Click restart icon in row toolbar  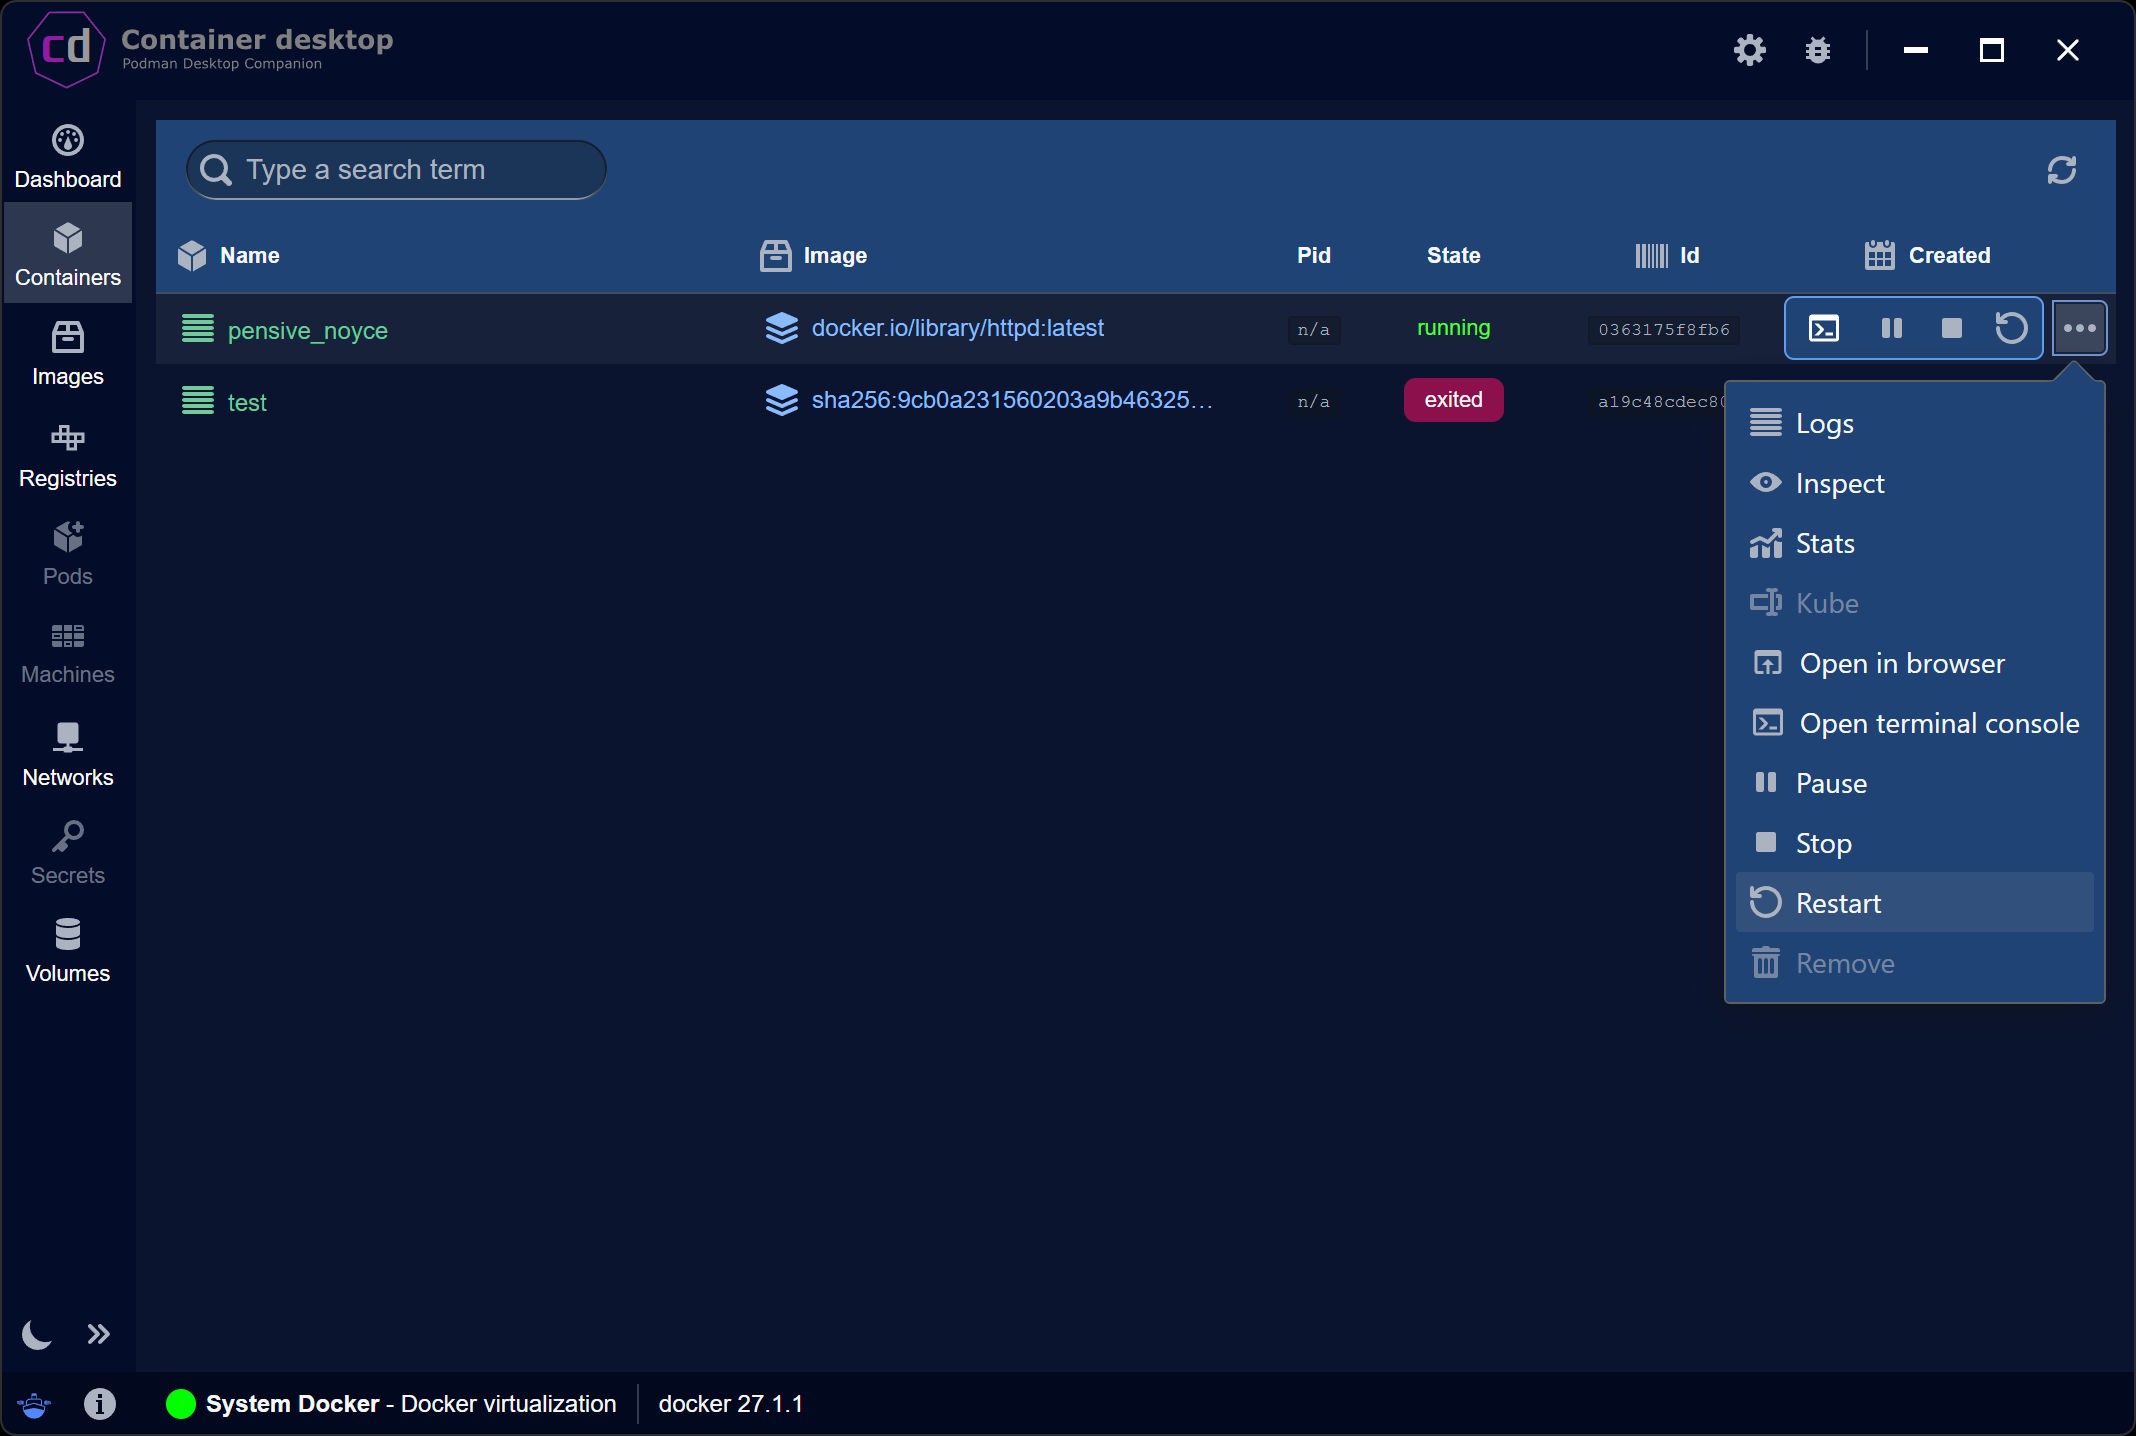click(2010, 328)
